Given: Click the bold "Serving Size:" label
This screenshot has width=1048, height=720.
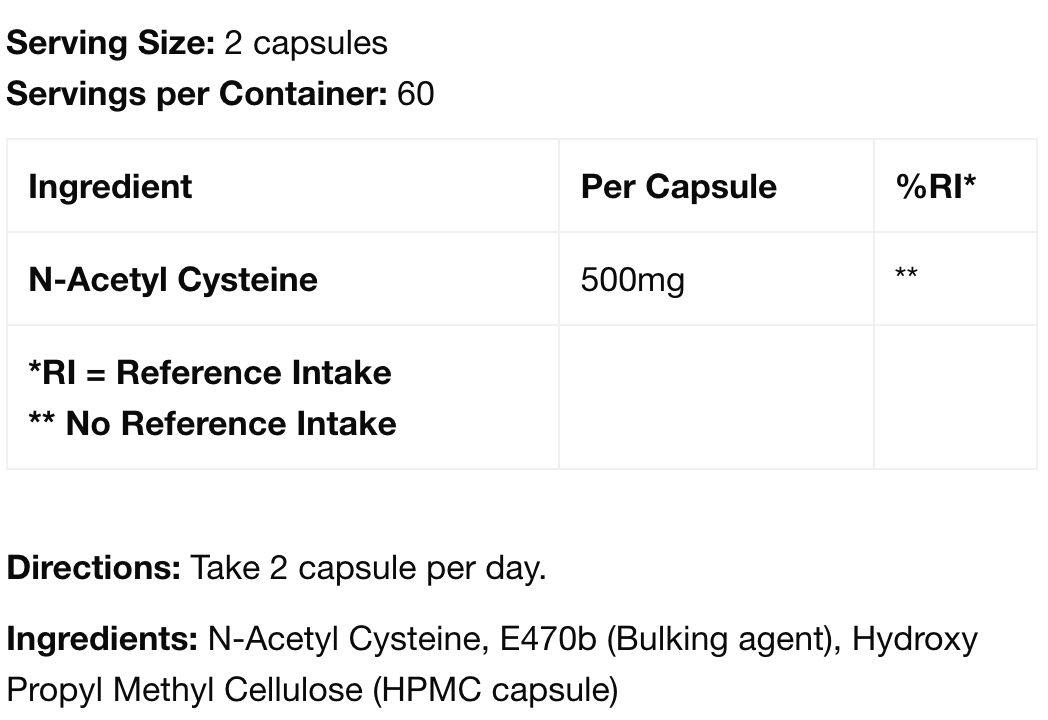Looking at the screenshot, I should click(110, 43).
